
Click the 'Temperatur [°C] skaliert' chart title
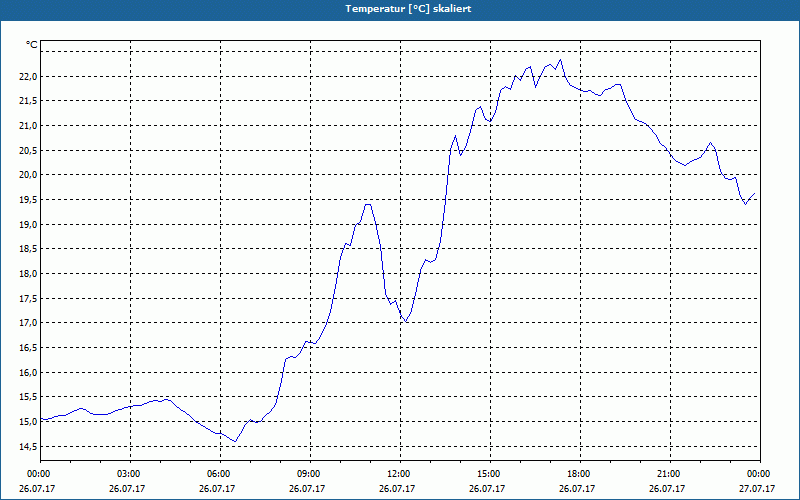click(408, 9)
